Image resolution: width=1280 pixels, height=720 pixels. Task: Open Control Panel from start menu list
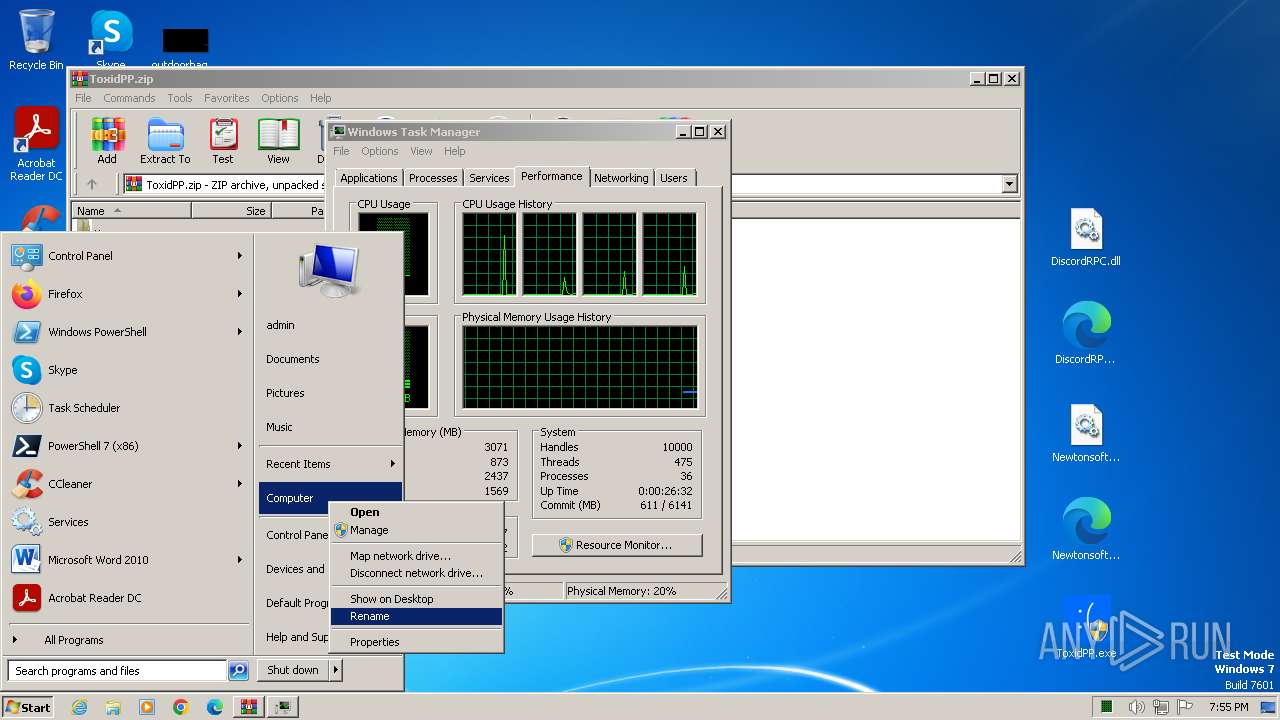click(x=128, y=256)
